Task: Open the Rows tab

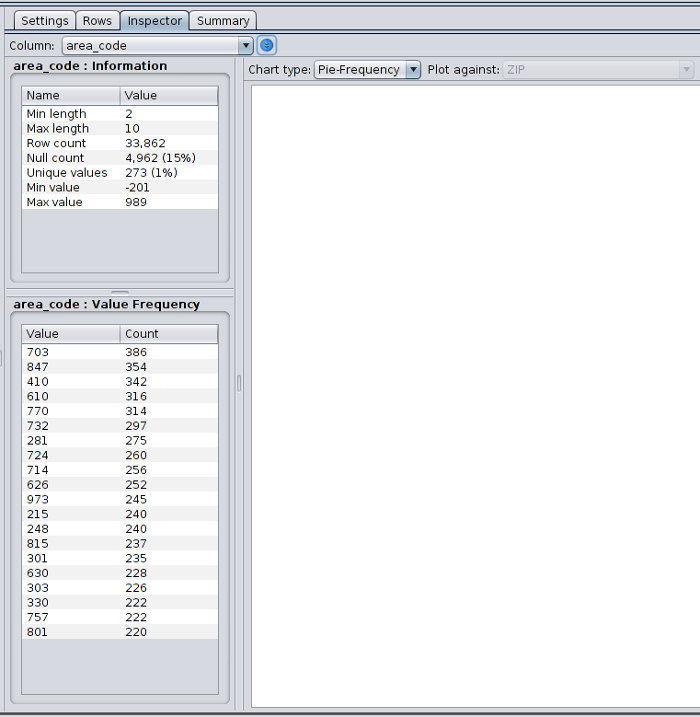Action: [97, 20]
